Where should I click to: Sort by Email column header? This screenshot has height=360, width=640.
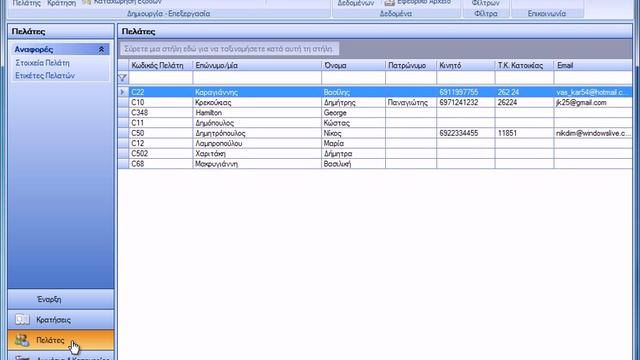click(593, 65)
